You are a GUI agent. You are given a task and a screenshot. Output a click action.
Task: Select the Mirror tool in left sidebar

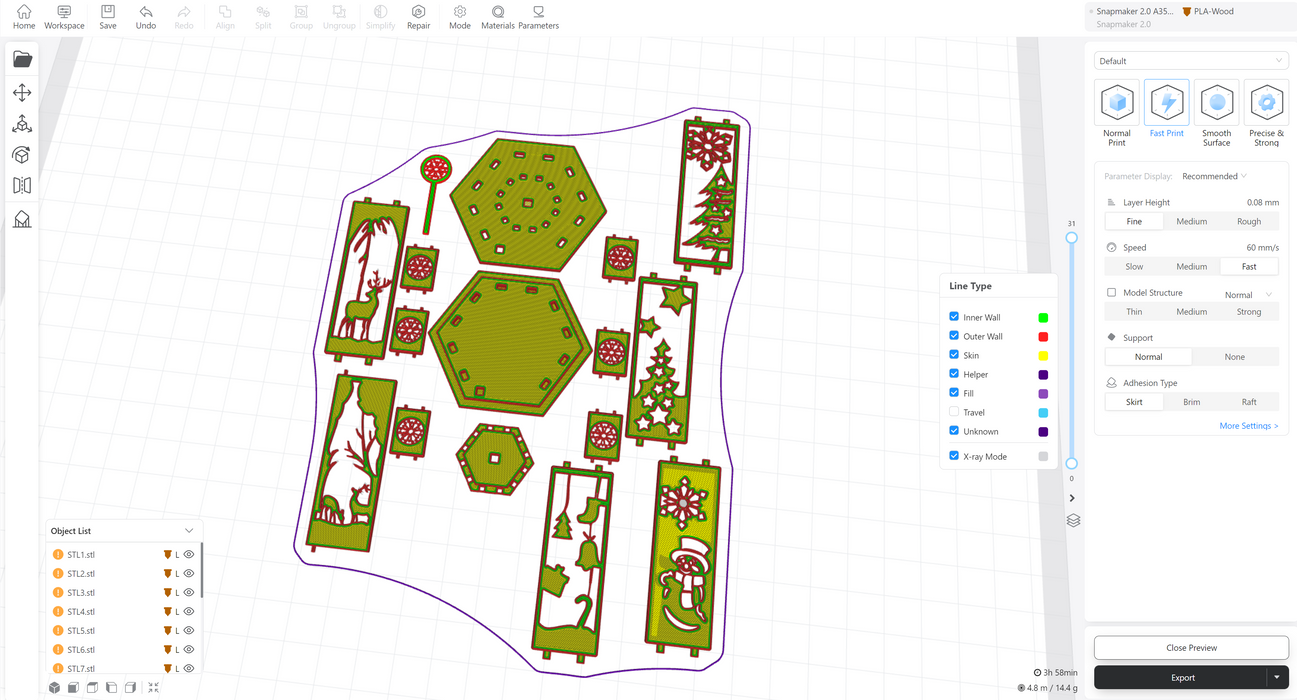point(22,186)
